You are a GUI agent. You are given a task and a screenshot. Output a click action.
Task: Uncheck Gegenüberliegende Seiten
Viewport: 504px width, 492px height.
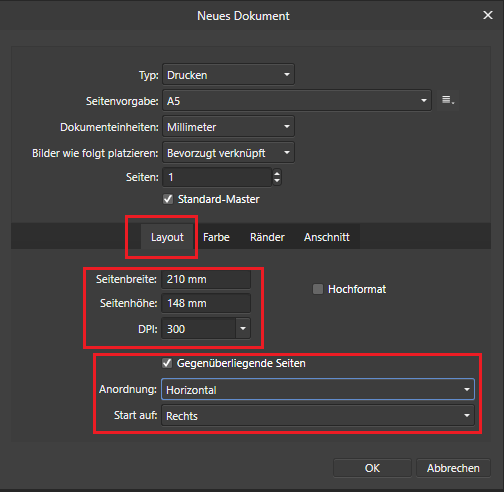tap(167, 363)
